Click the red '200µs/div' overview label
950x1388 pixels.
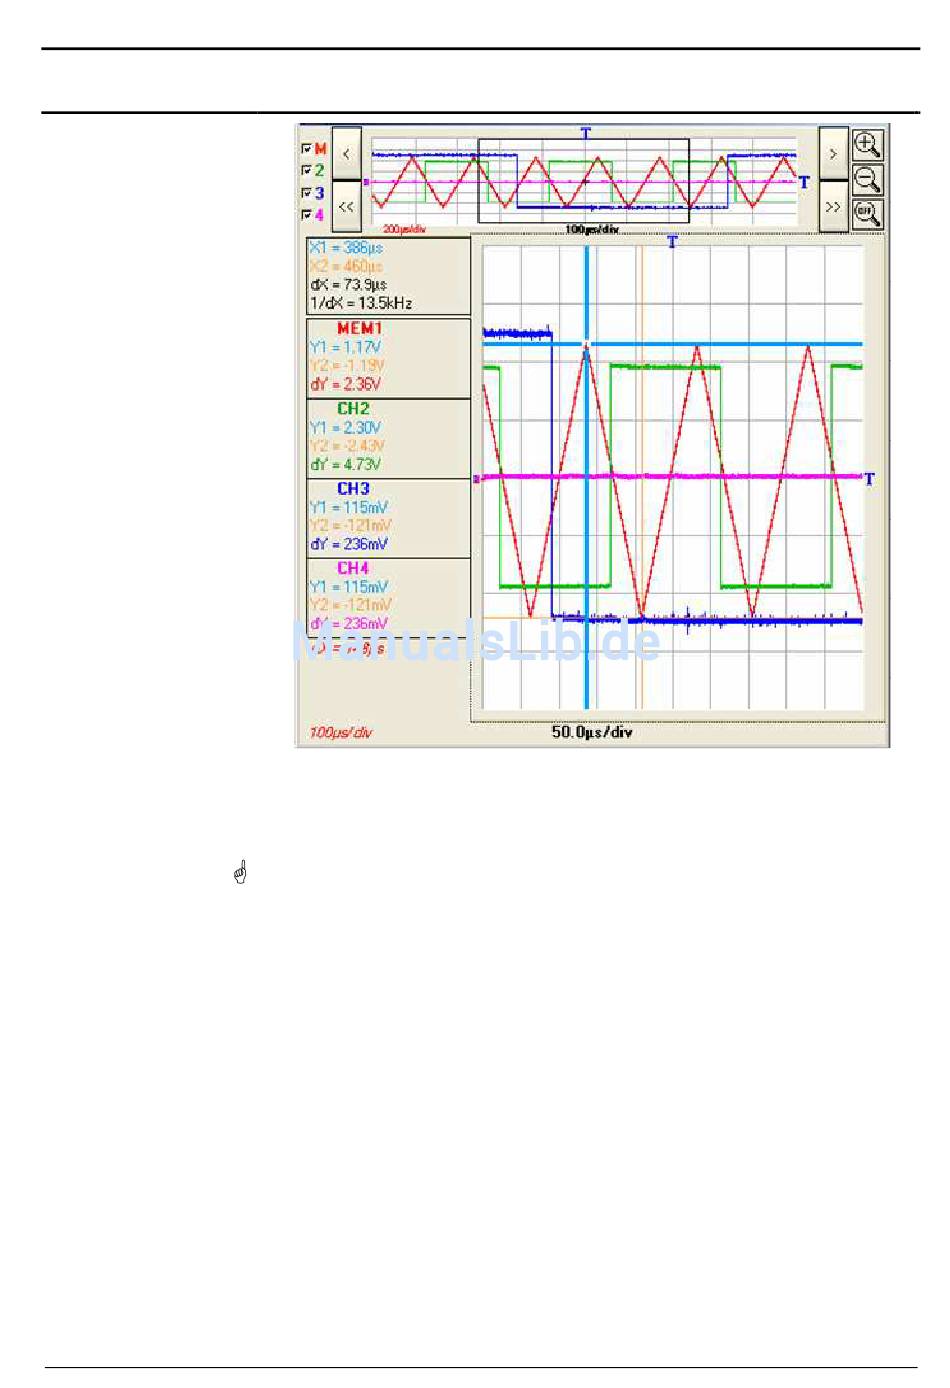[x=405, y=229]
